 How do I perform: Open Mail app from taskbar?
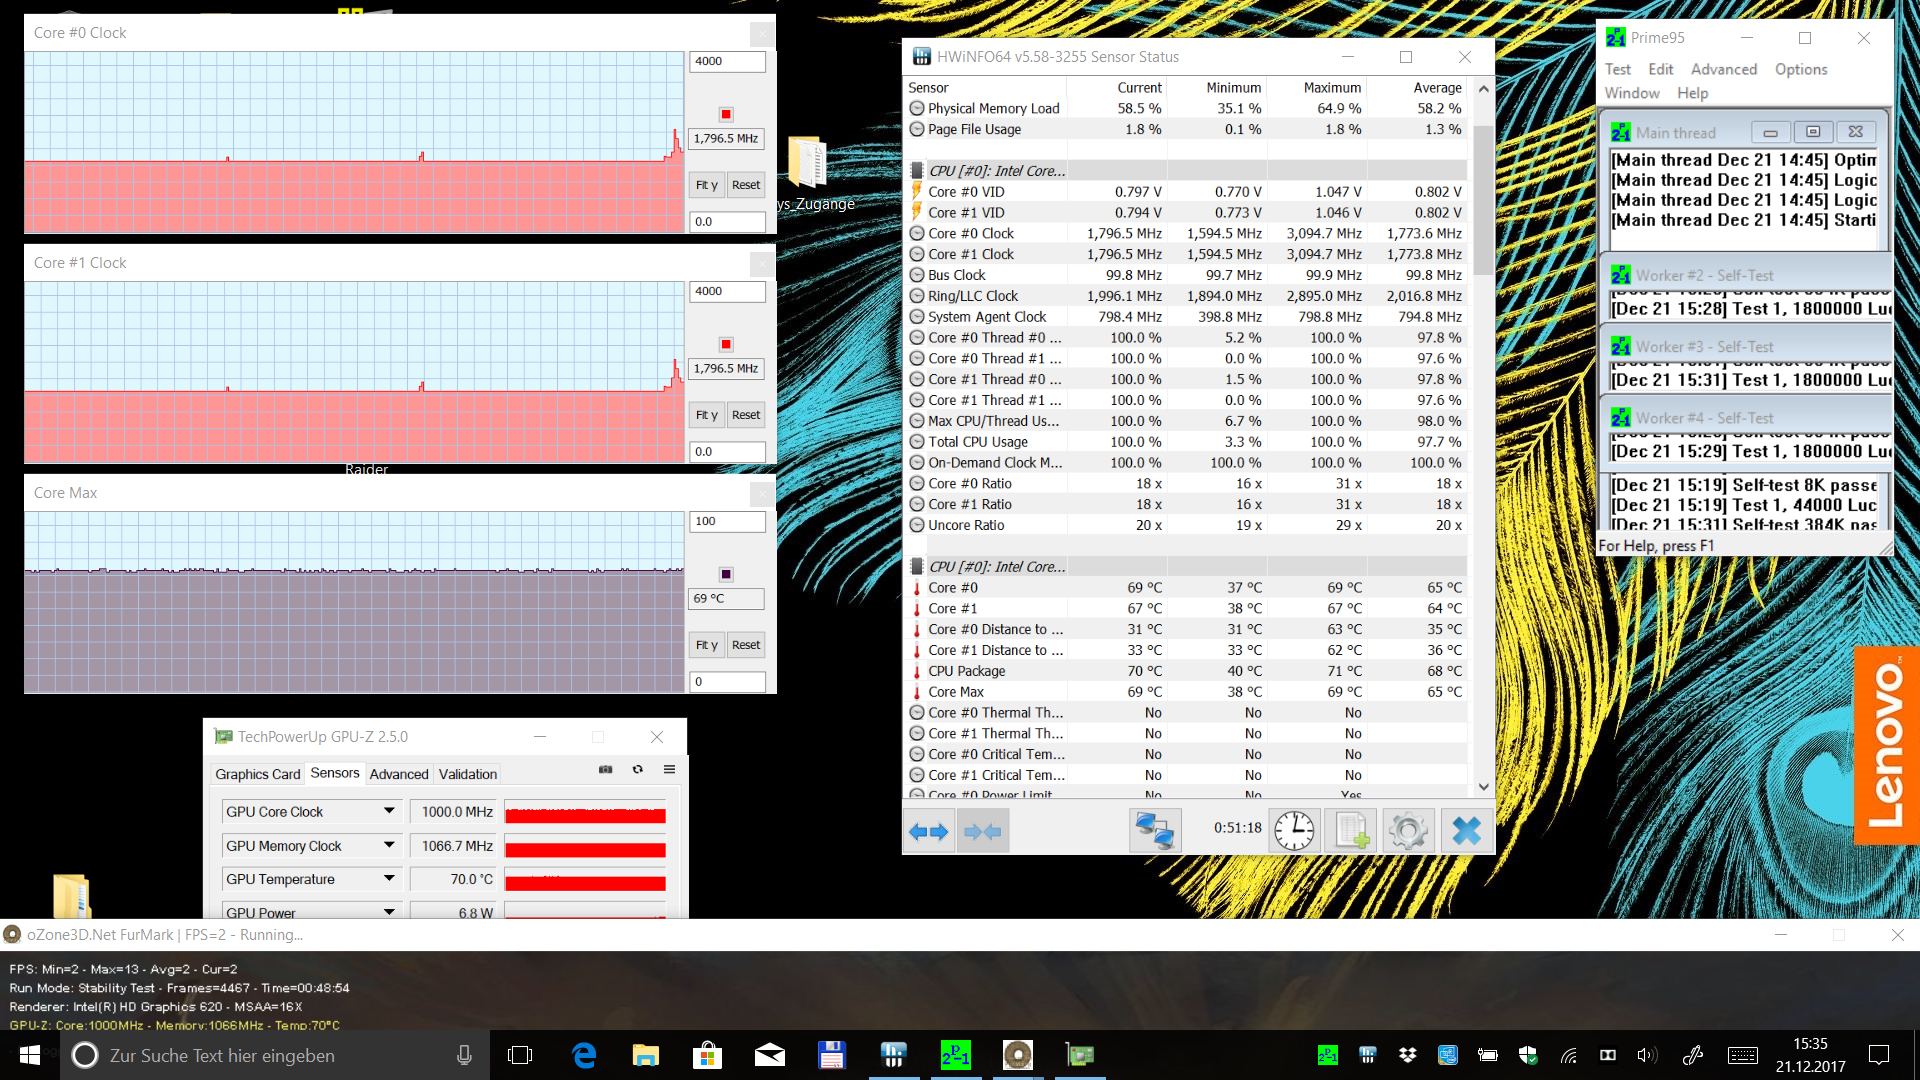pyautogui.click(x=769, y=1055)
